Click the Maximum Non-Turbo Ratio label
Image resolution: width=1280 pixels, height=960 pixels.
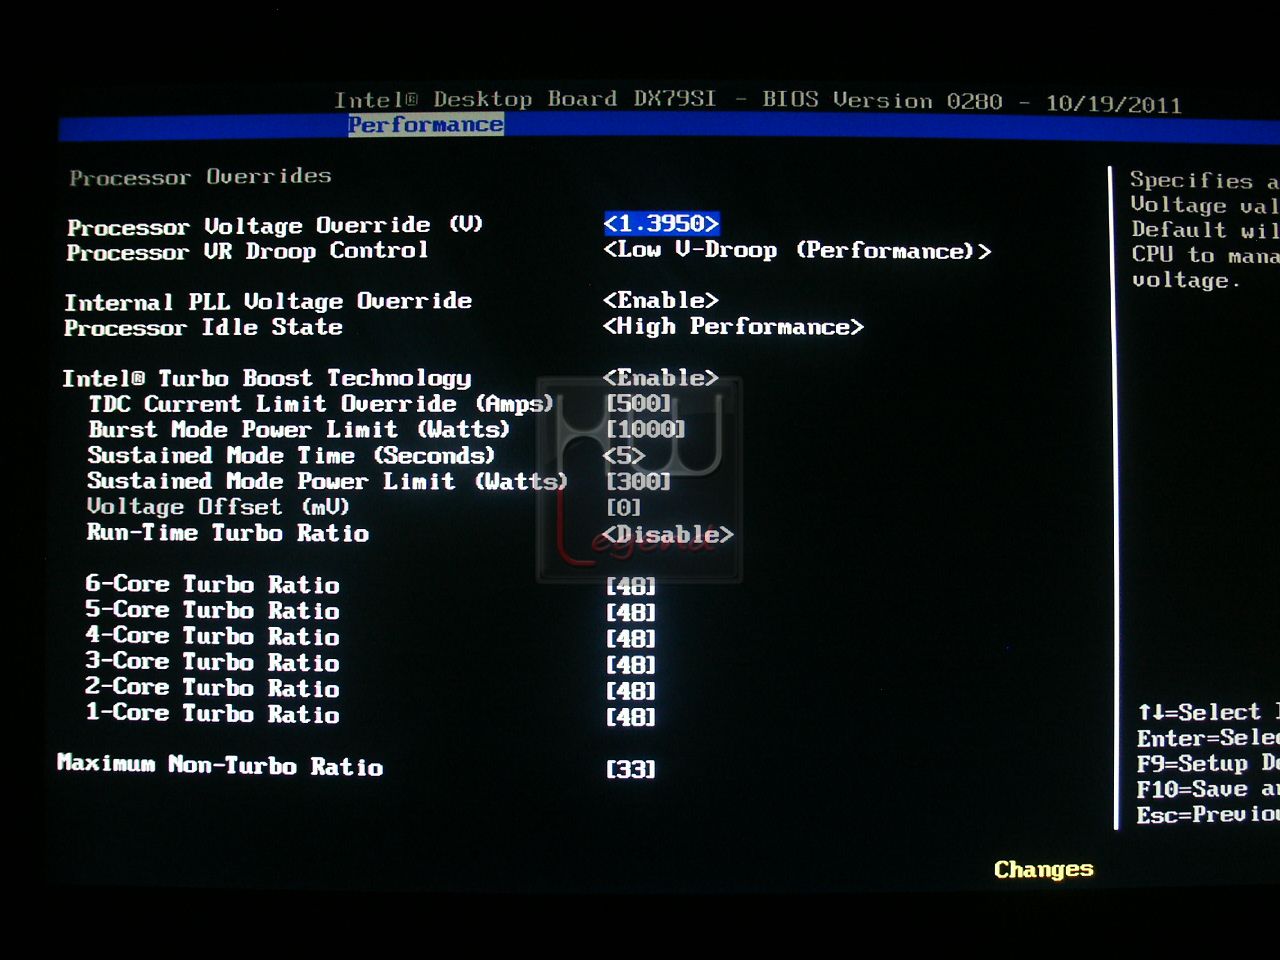pyautogui.click(x=220, y=766)
